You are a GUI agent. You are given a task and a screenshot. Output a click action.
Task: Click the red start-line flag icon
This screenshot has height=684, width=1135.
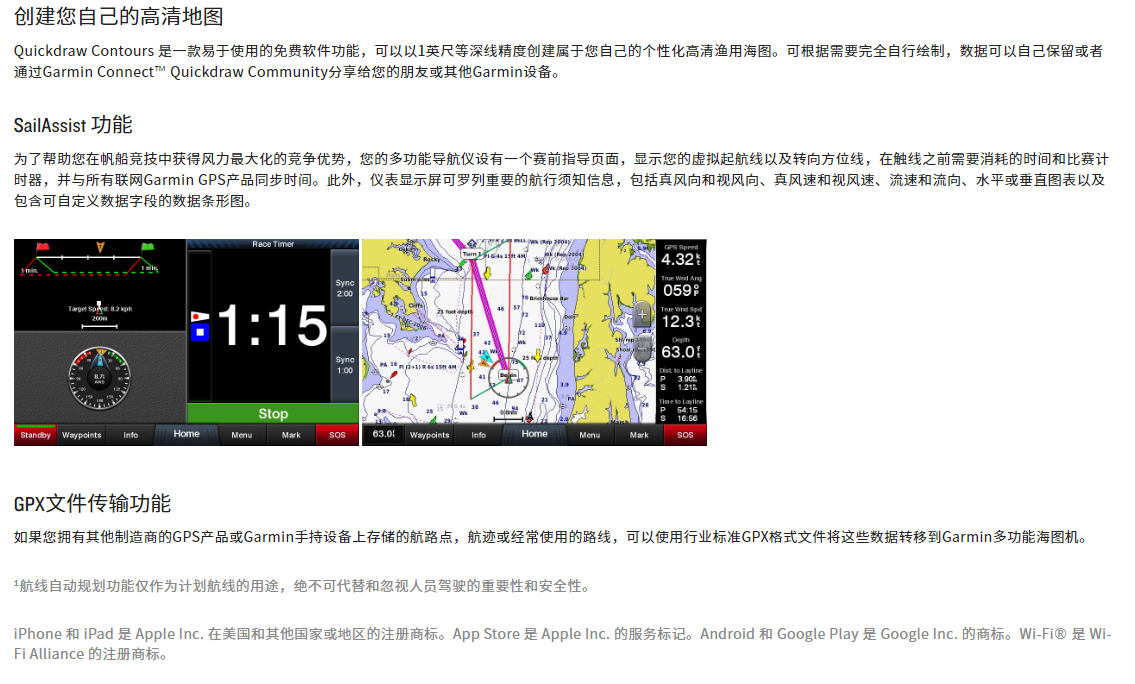click(42, 248)
